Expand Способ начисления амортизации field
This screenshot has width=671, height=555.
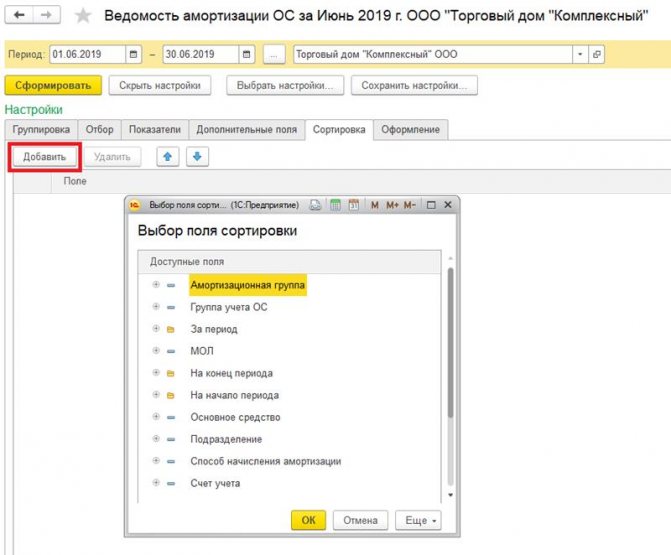pyautogui.click(x=156, y=461)
